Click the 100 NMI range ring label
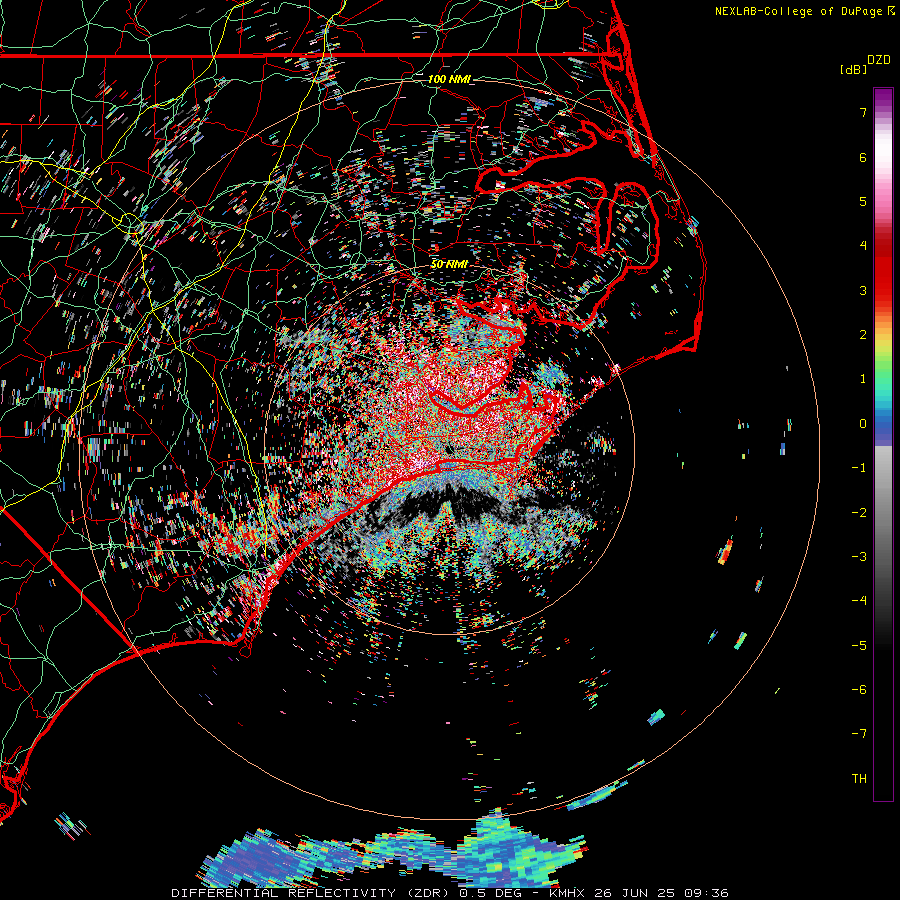The width and height of the screenshot is (900, 900). coord(449,79)
